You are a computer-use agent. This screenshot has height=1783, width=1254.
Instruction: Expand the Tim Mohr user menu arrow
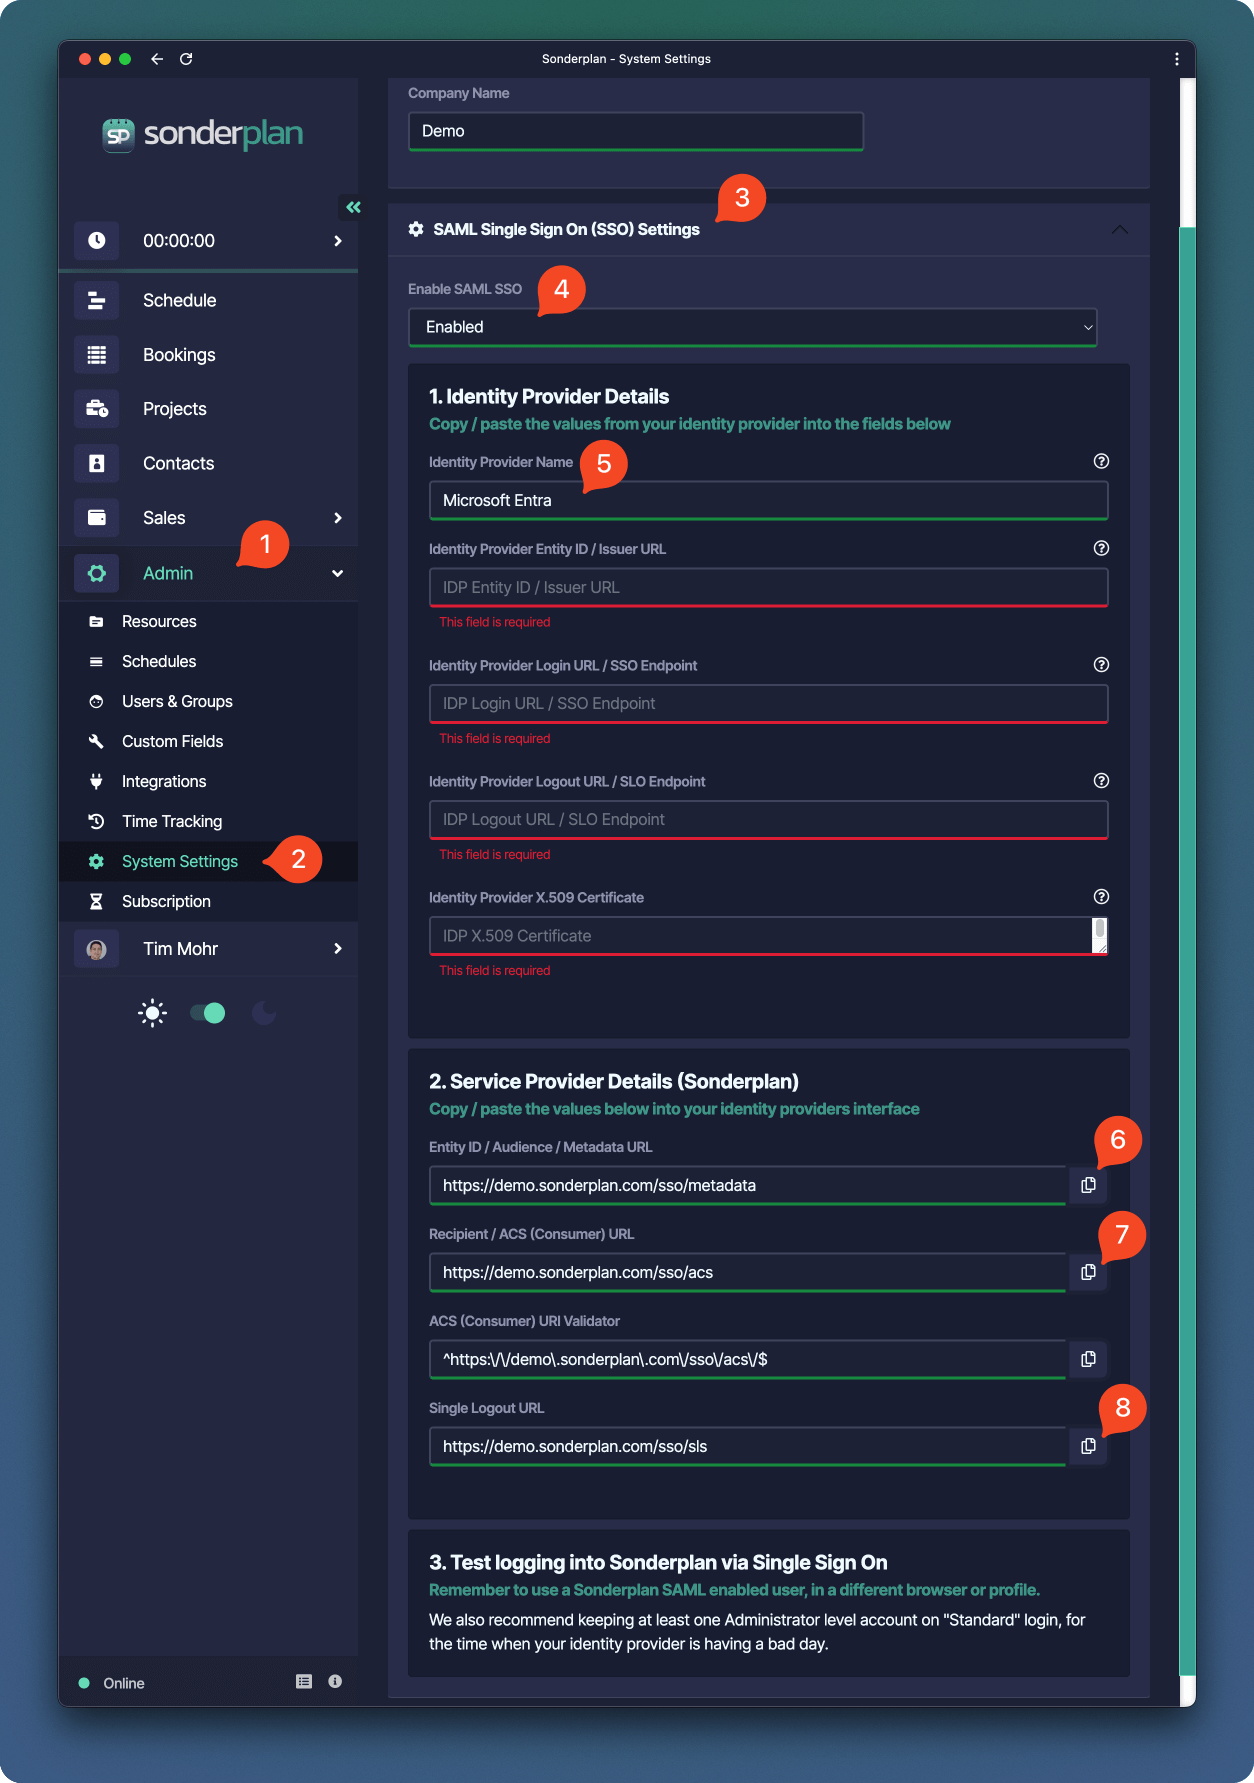(x=338, y=949)
